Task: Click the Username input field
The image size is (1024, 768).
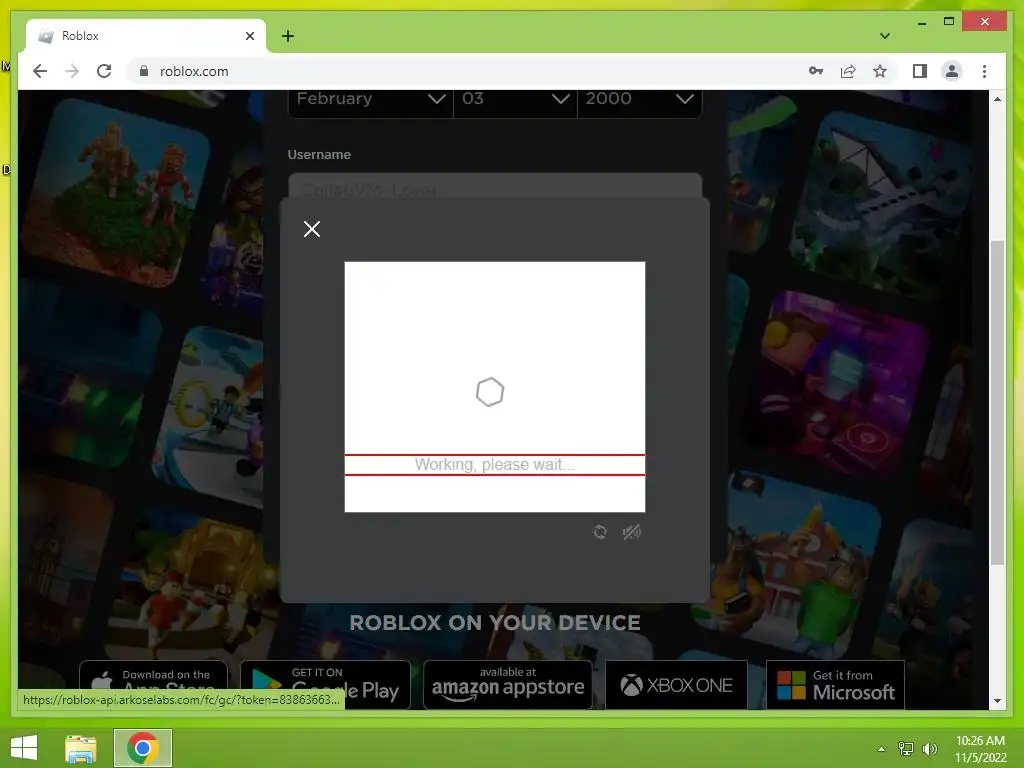Action: click(x=495, y=185)
